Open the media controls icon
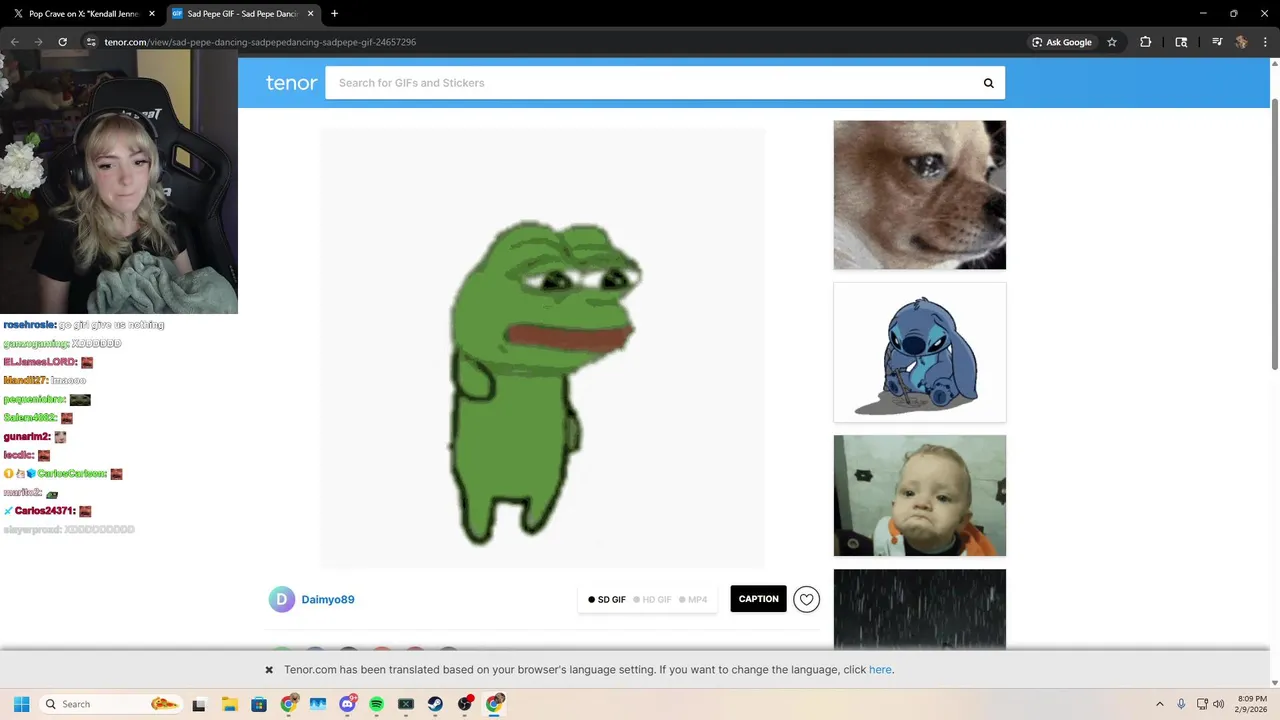Viewport: 1280px width, 720px height. pos(1217,42)
